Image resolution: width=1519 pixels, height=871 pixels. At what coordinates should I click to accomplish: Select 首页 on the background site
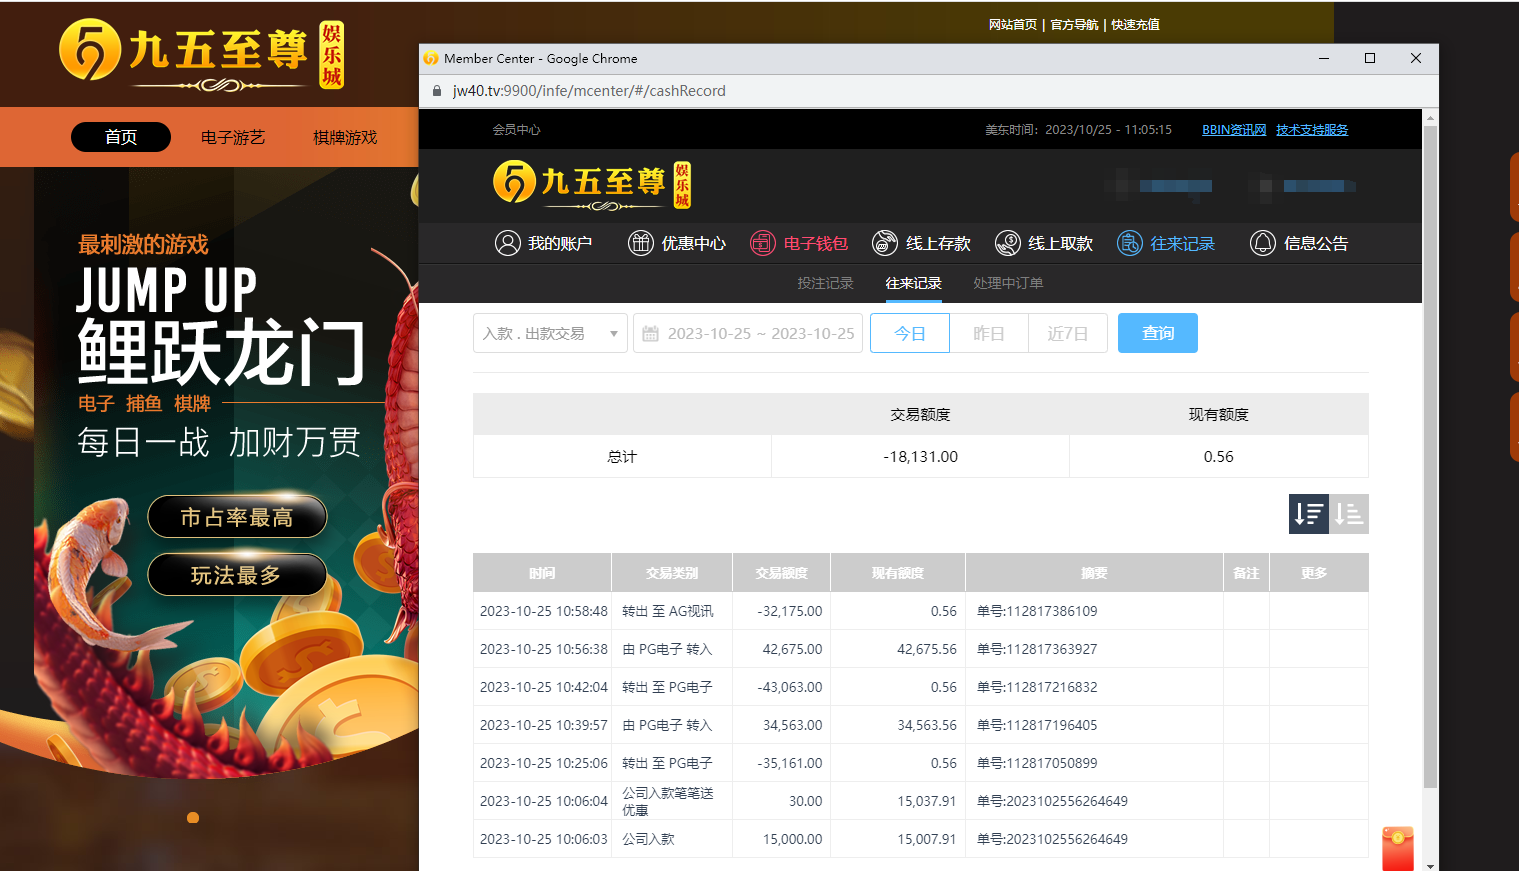click(x=121, y=137)
